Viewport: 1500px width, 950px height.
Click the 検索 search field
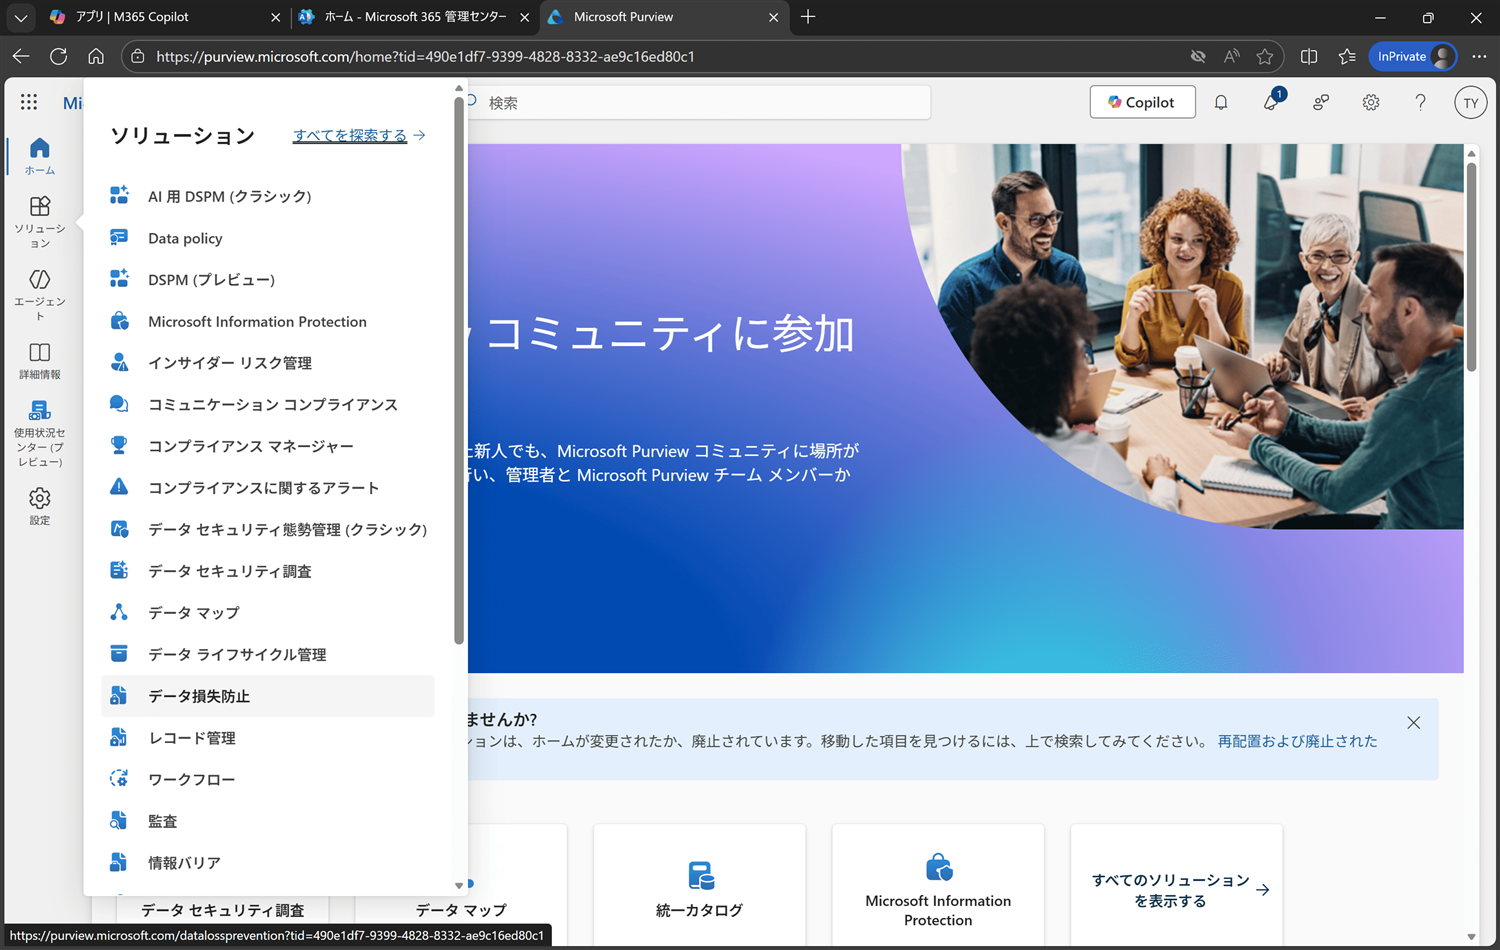[x=700, y=102]
